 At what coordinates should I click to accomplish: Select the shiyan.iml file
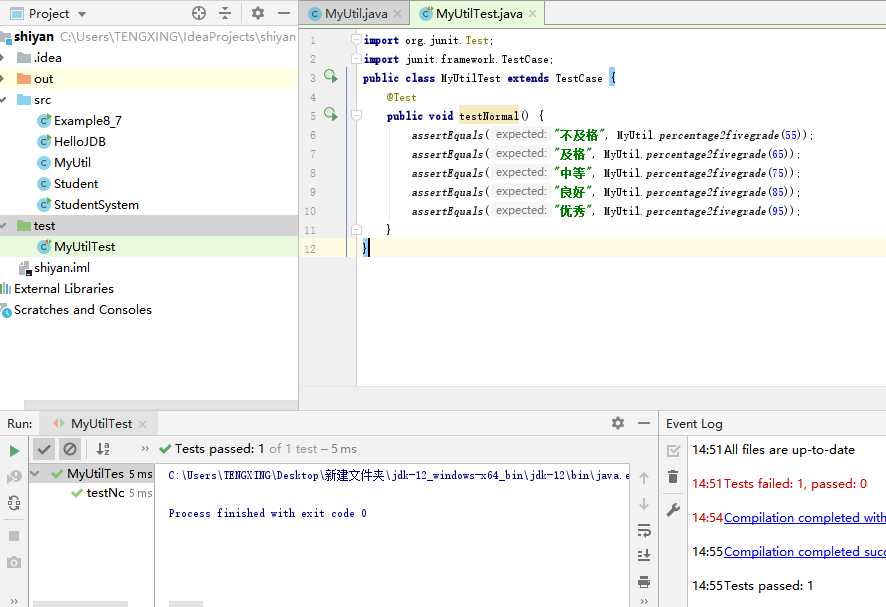coord(62,267)
